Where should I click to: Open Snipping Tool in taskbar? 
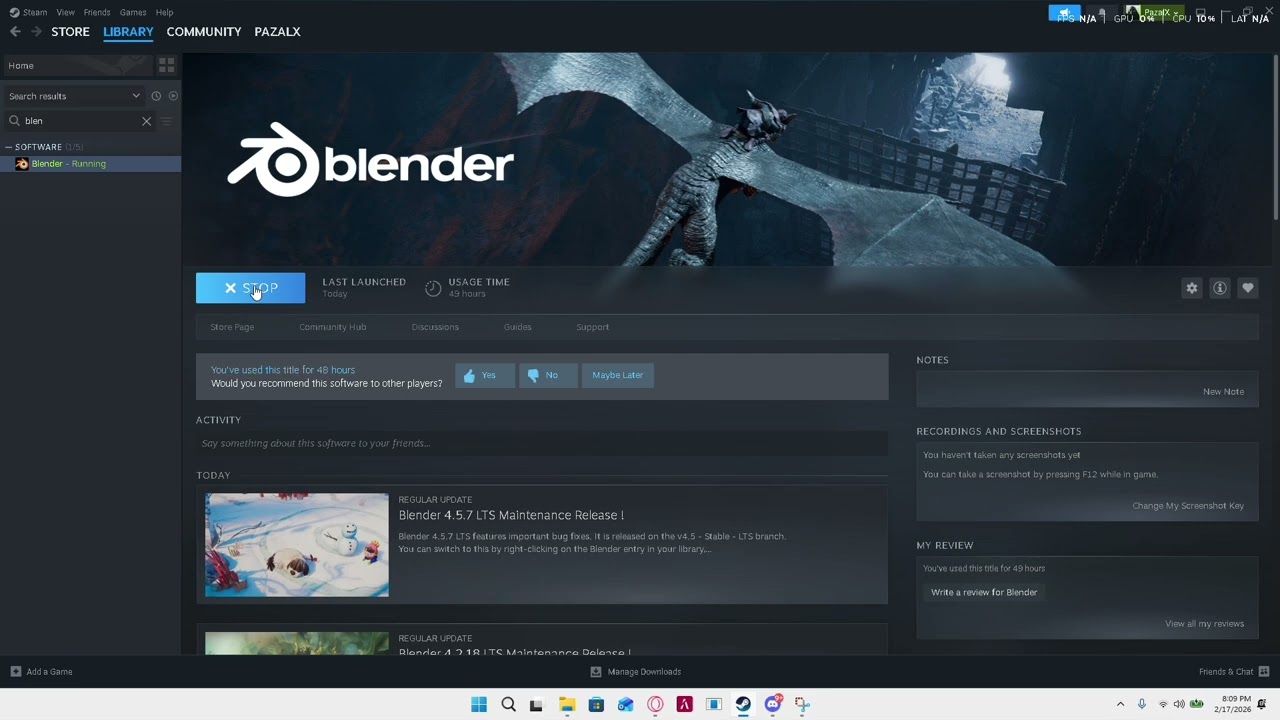pyautogui.click(x=802, y=705)
